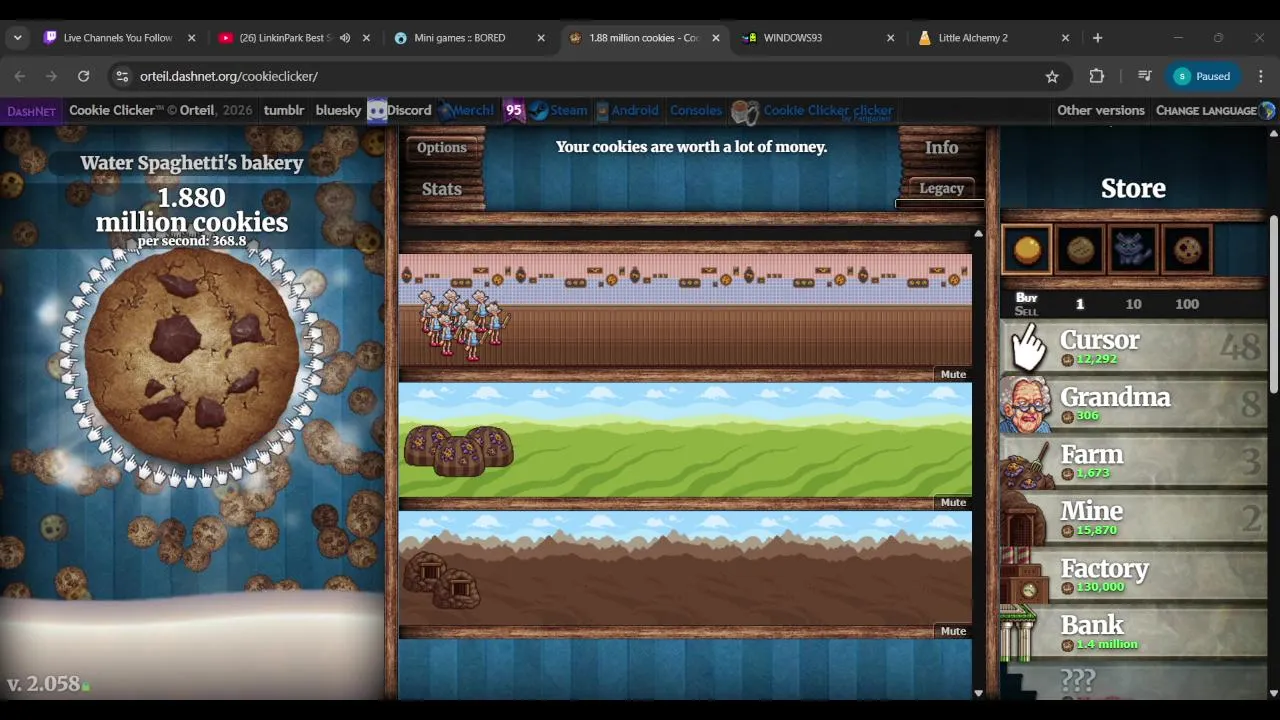Click store scrollbar down arrow
Screen dimensions: 1280x720
1273,692
